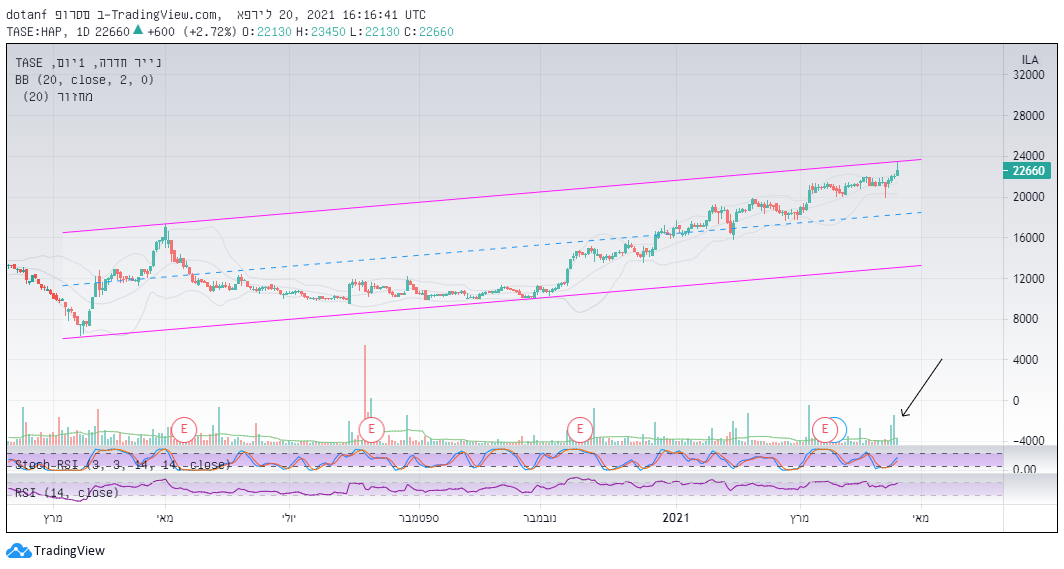This screenshot has width=1064, height=569.
Task: Click the -4000 price axis label
Action: [x=1029, y=441]
